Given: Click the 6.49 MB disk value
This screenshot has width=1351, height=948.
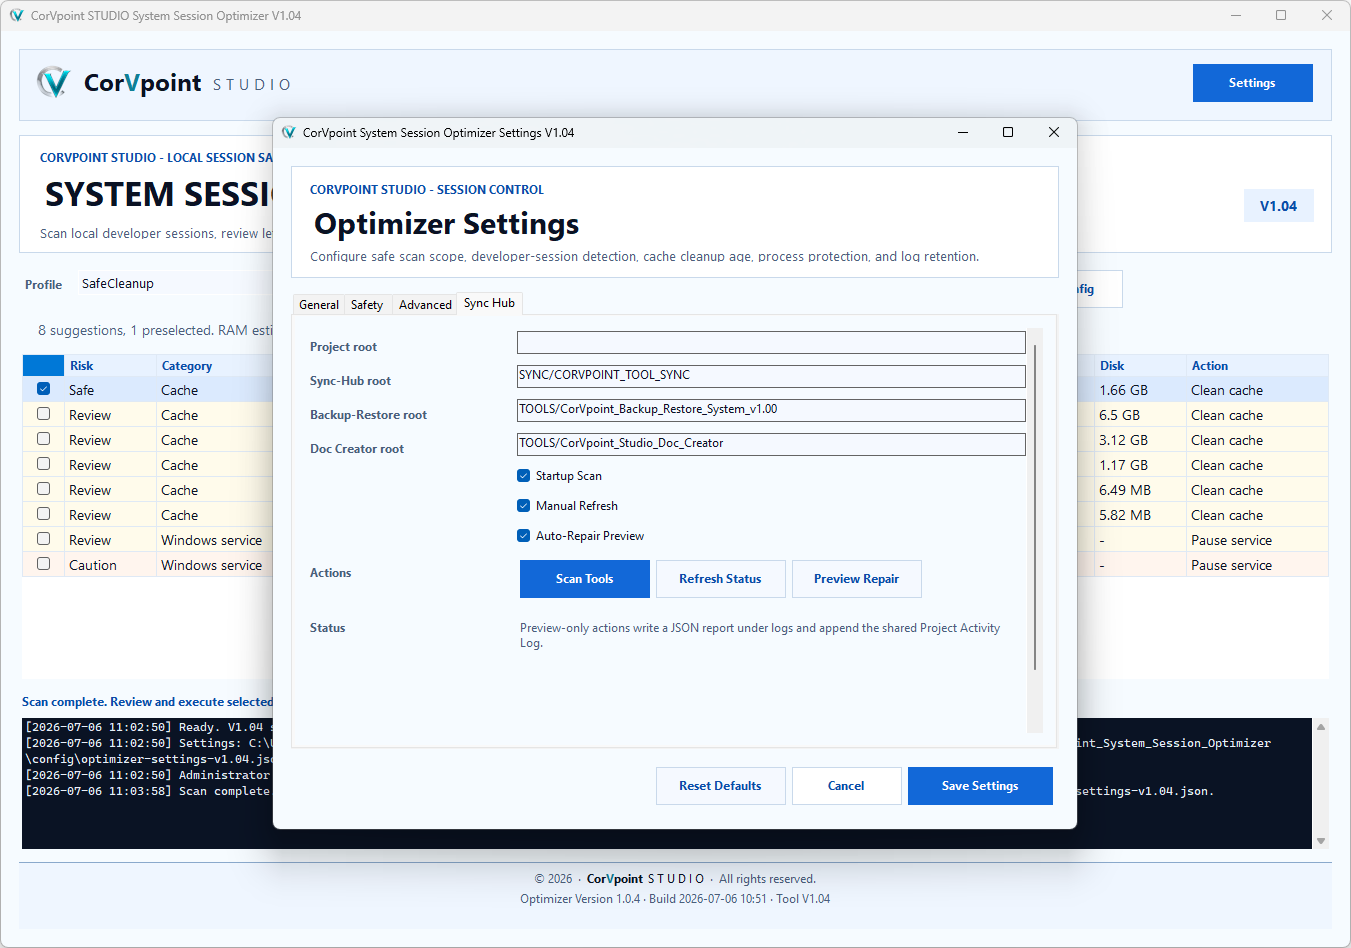Looking at the screenshot, I should click(1125, 490).
